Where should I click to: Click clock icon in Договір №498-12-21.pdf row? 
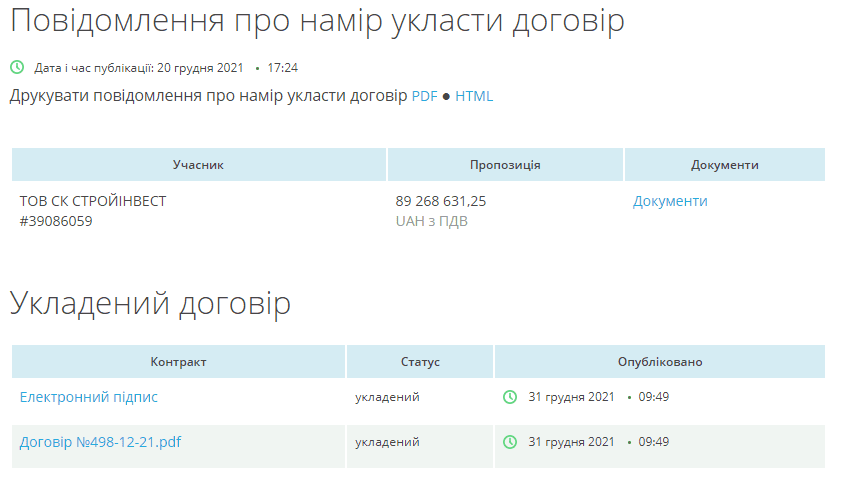tap(510, 442)
